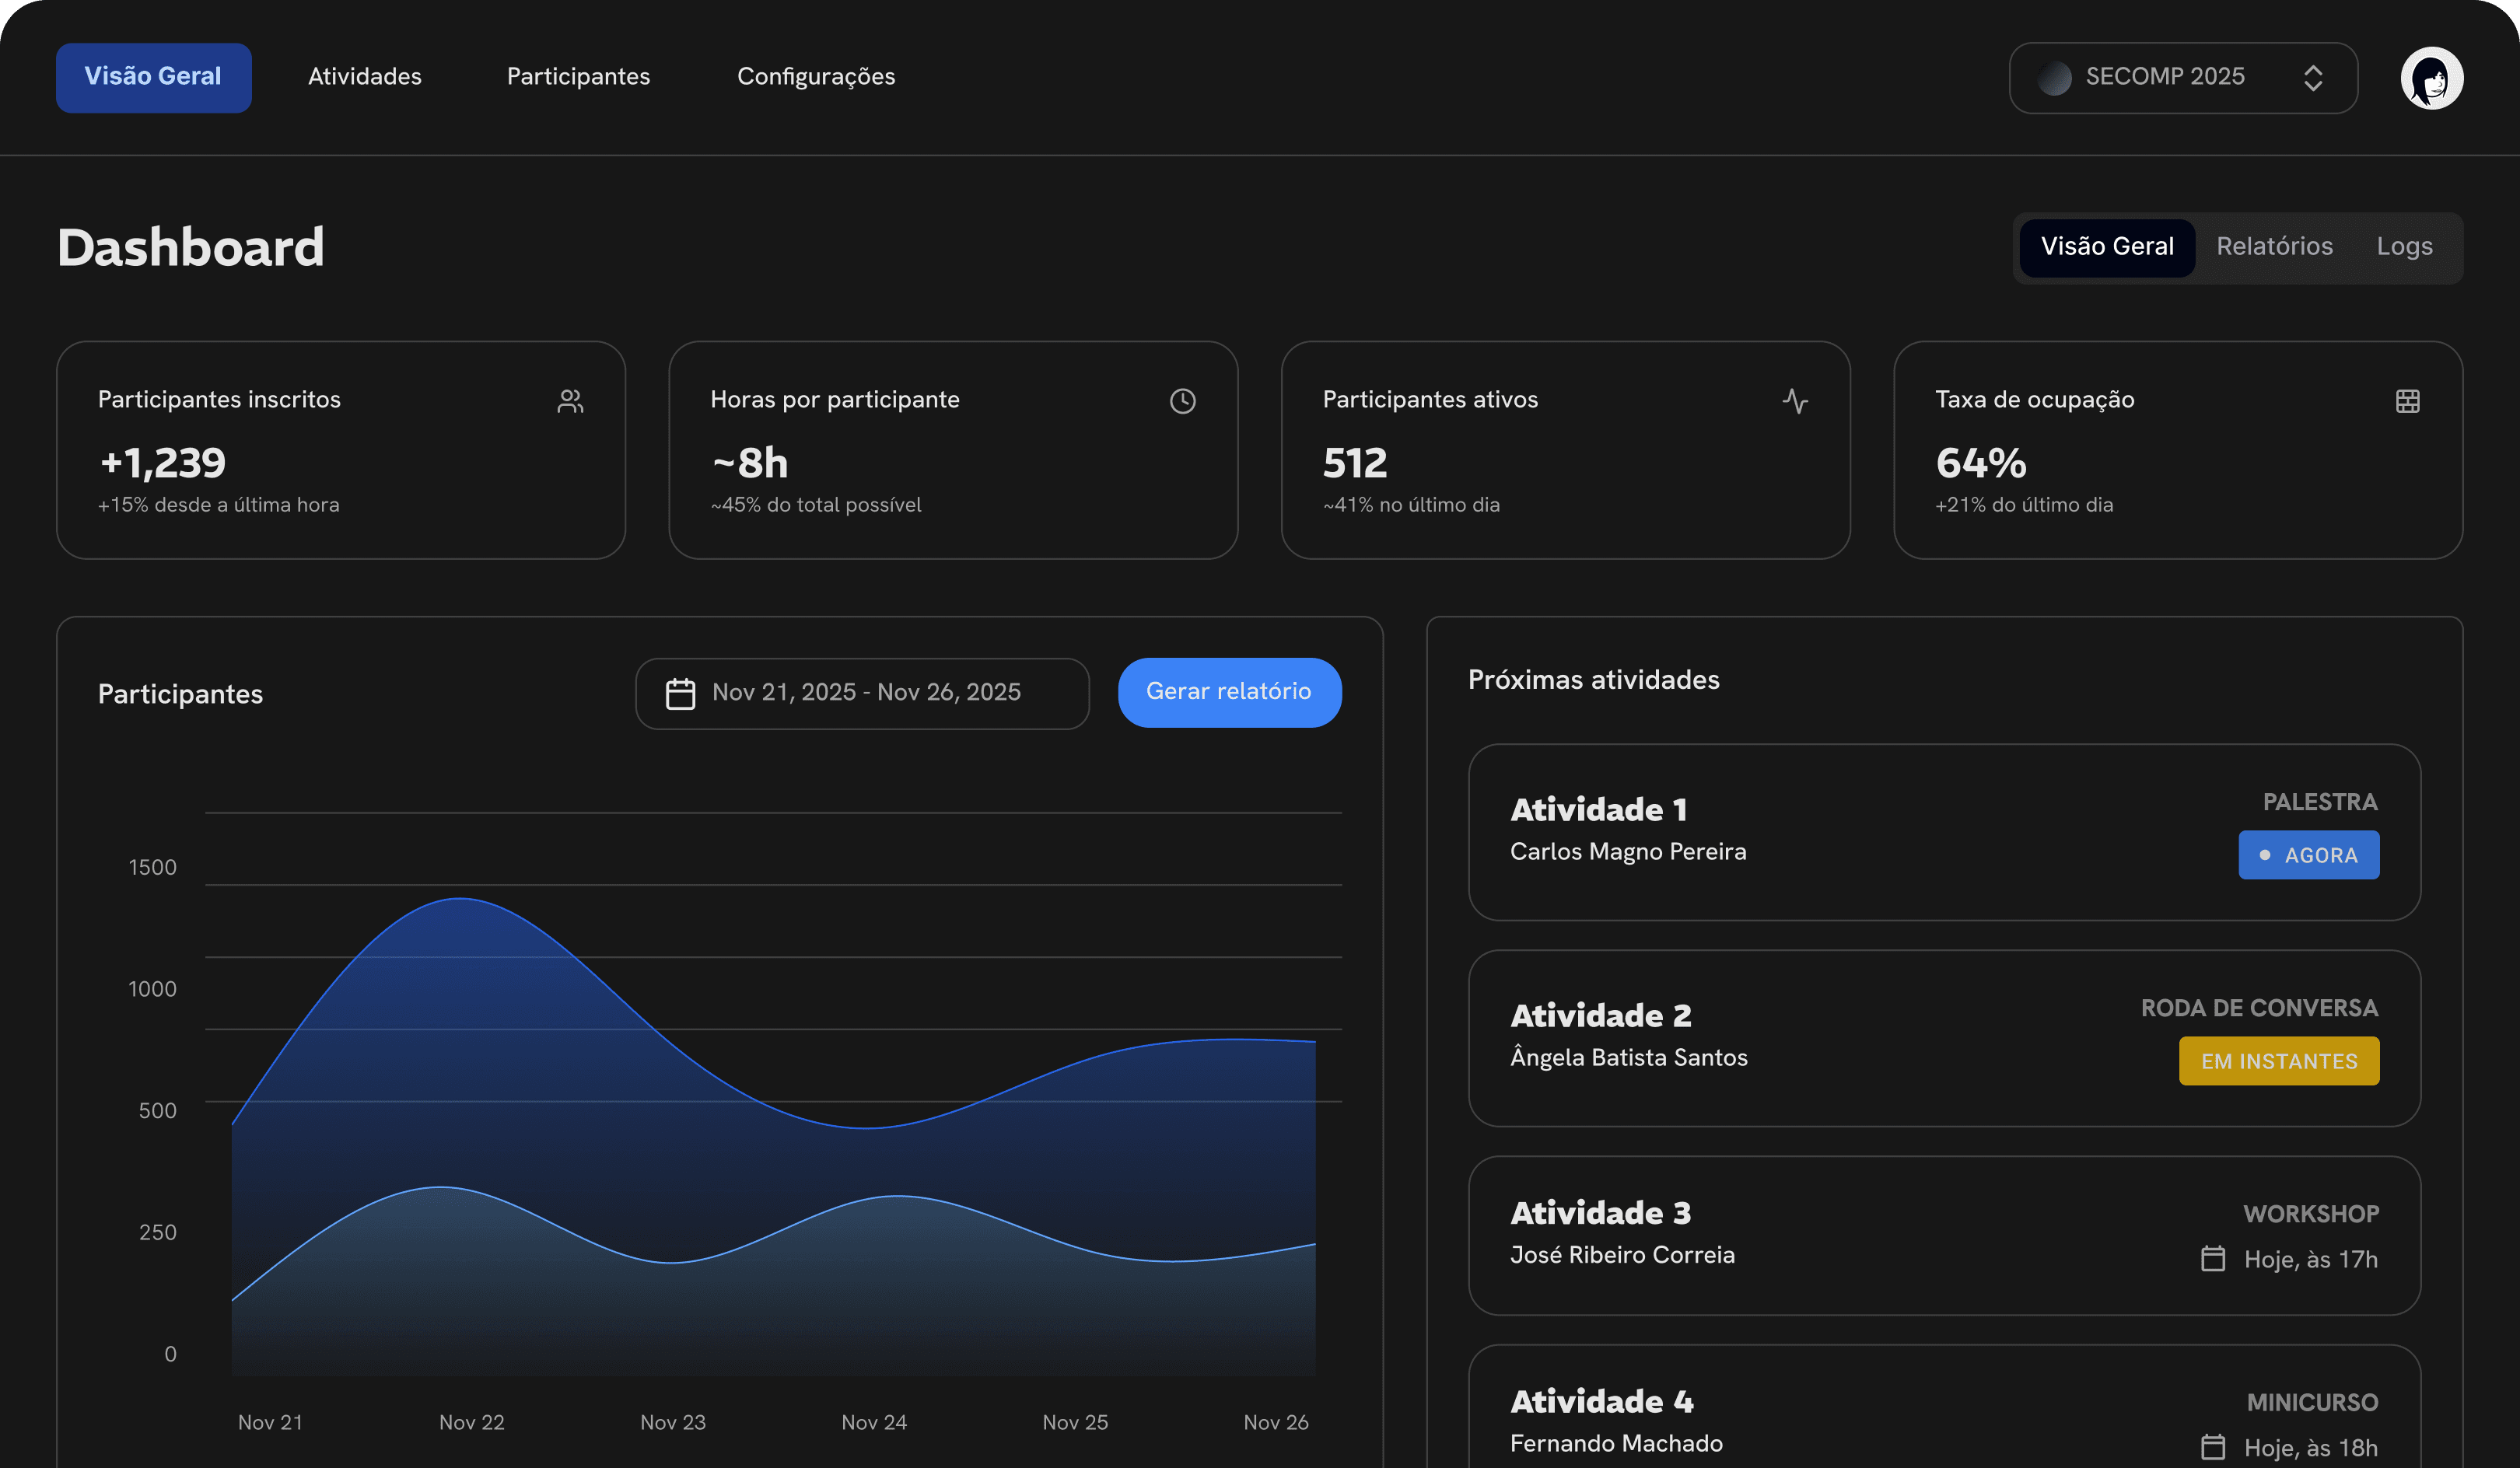Go to Atividades in the top navigation
Image resolution: width=2520 pixels, height=1468 pixels.
coord(365,77)
